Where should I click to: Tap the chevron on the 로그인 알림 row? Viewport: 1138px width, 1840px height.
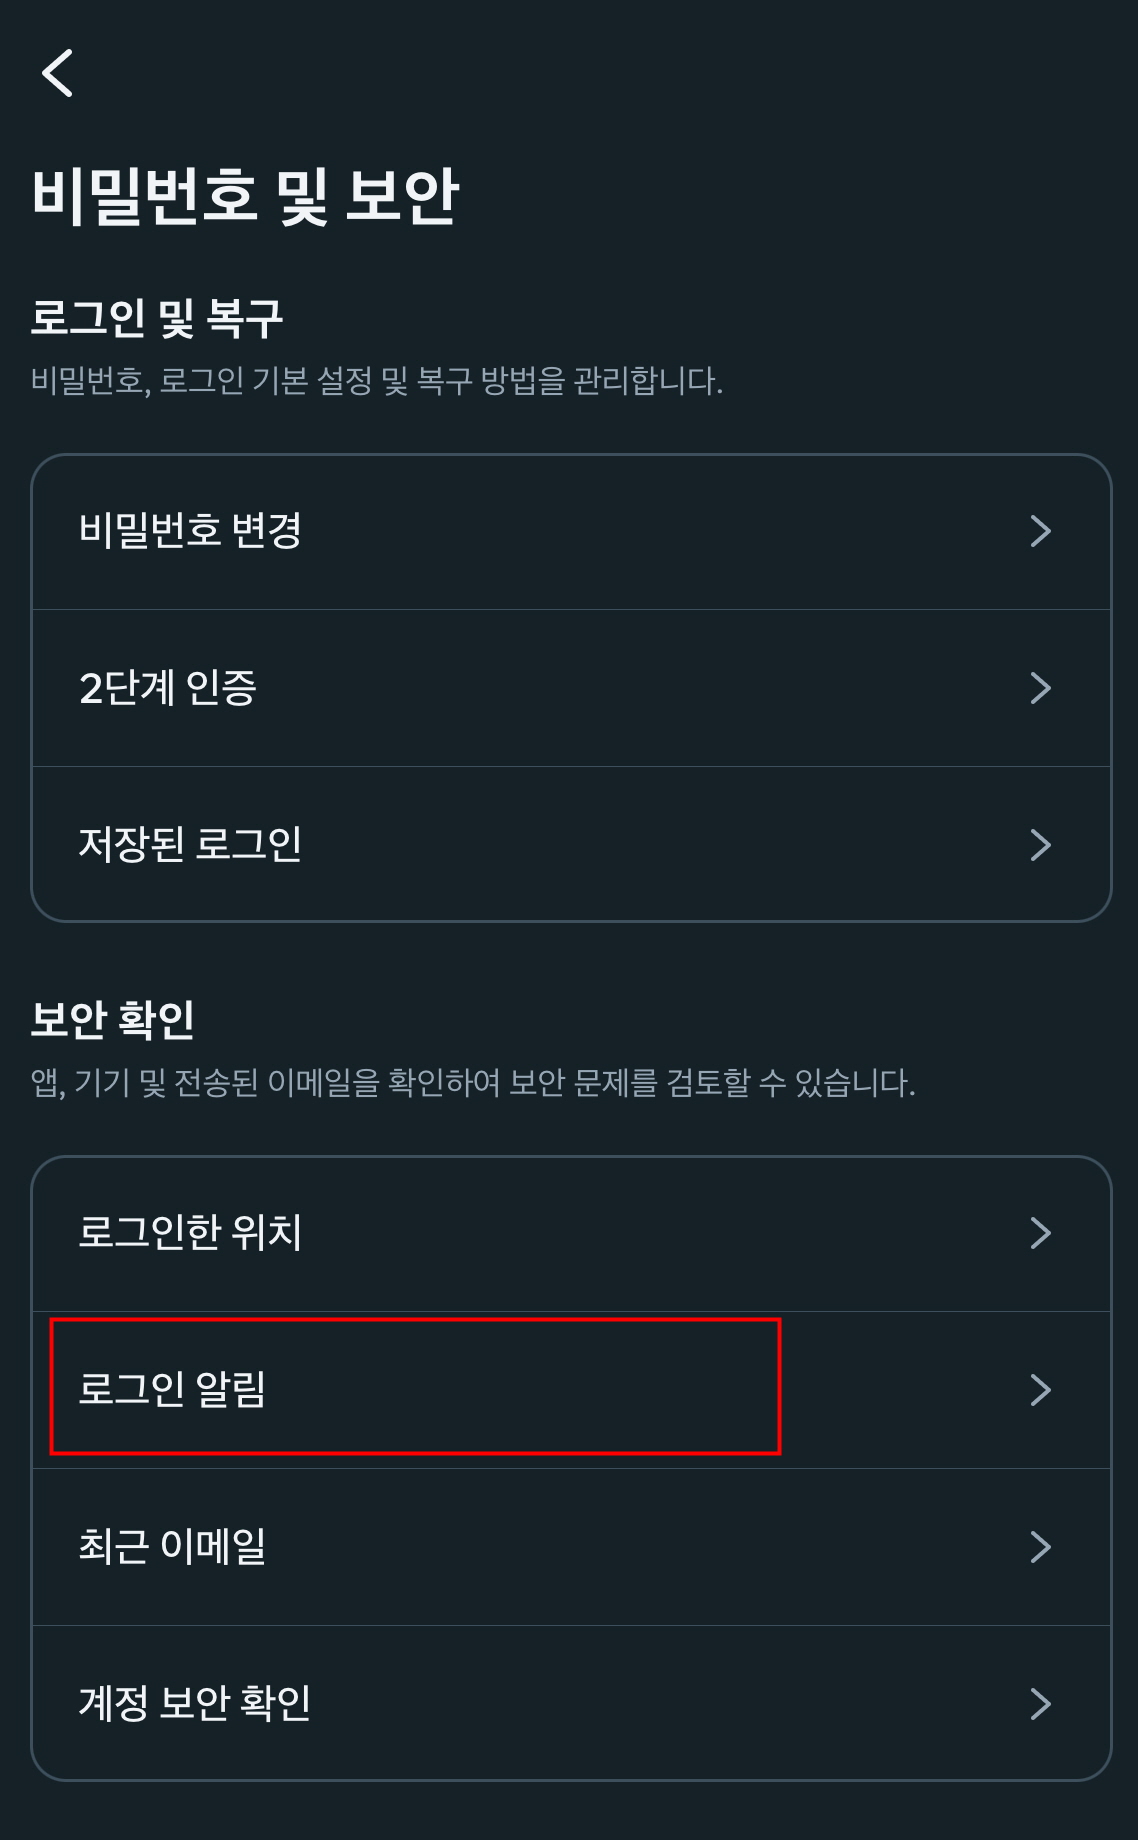(1041, 1387)
